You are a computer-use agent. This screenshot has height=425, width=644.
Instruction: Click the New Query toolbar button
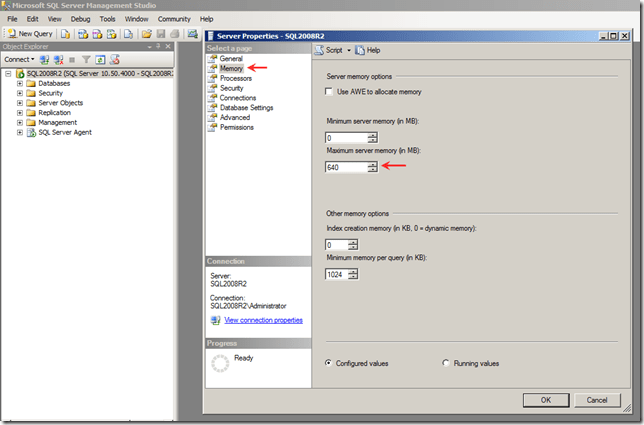pyautogui.click(x=30, y=34)
